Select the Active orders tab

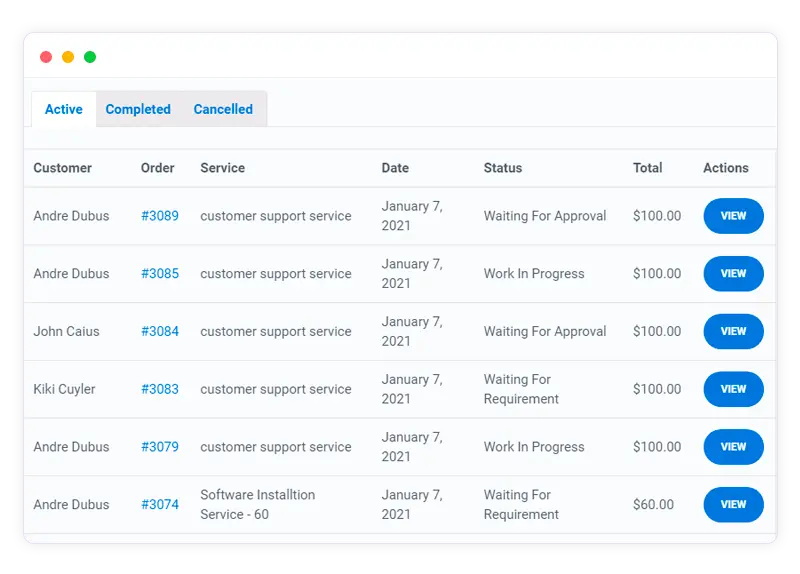click(64, 109)
